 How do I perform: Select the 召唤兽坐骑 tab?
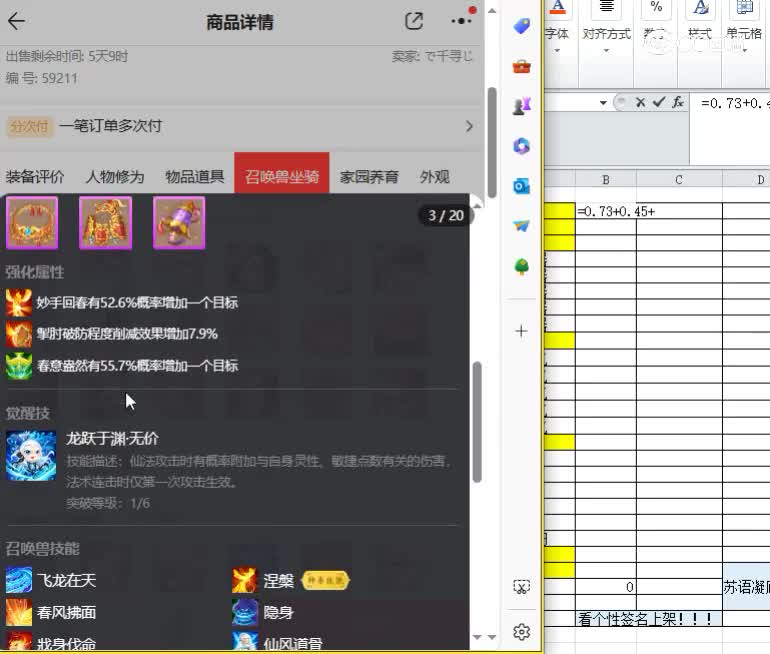[282, 173]
